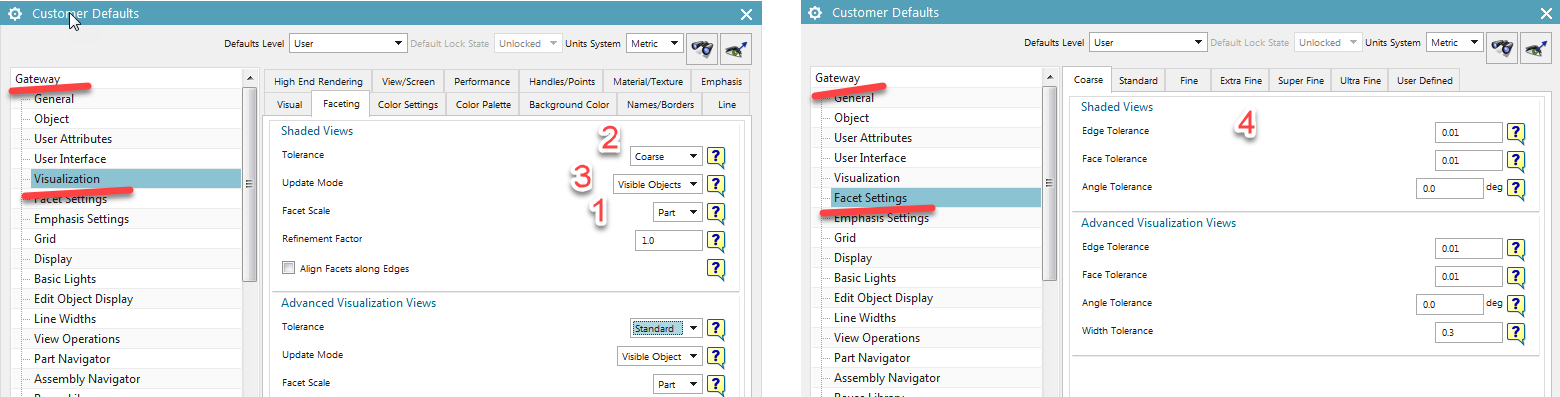
Task: Select the Standard tab in Facet Settings
Action: 1138,80
